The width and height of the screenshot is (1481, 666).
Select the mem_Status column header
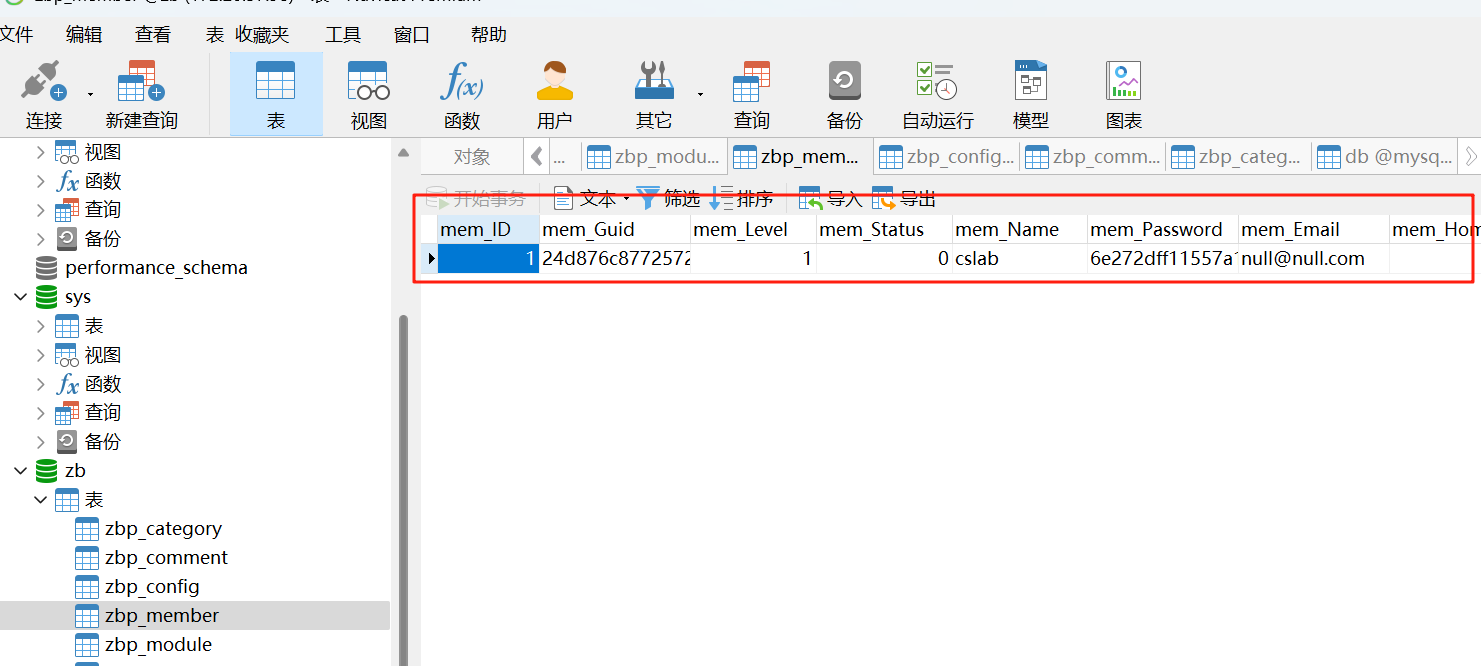[884, 230]
